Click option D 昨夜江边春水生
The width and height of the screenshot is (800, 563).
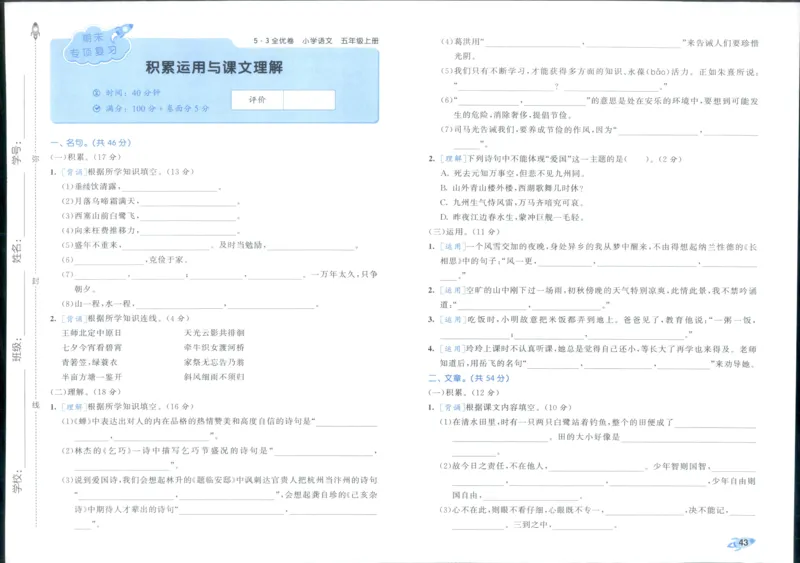pyautogui.click(x=512, y=217)
